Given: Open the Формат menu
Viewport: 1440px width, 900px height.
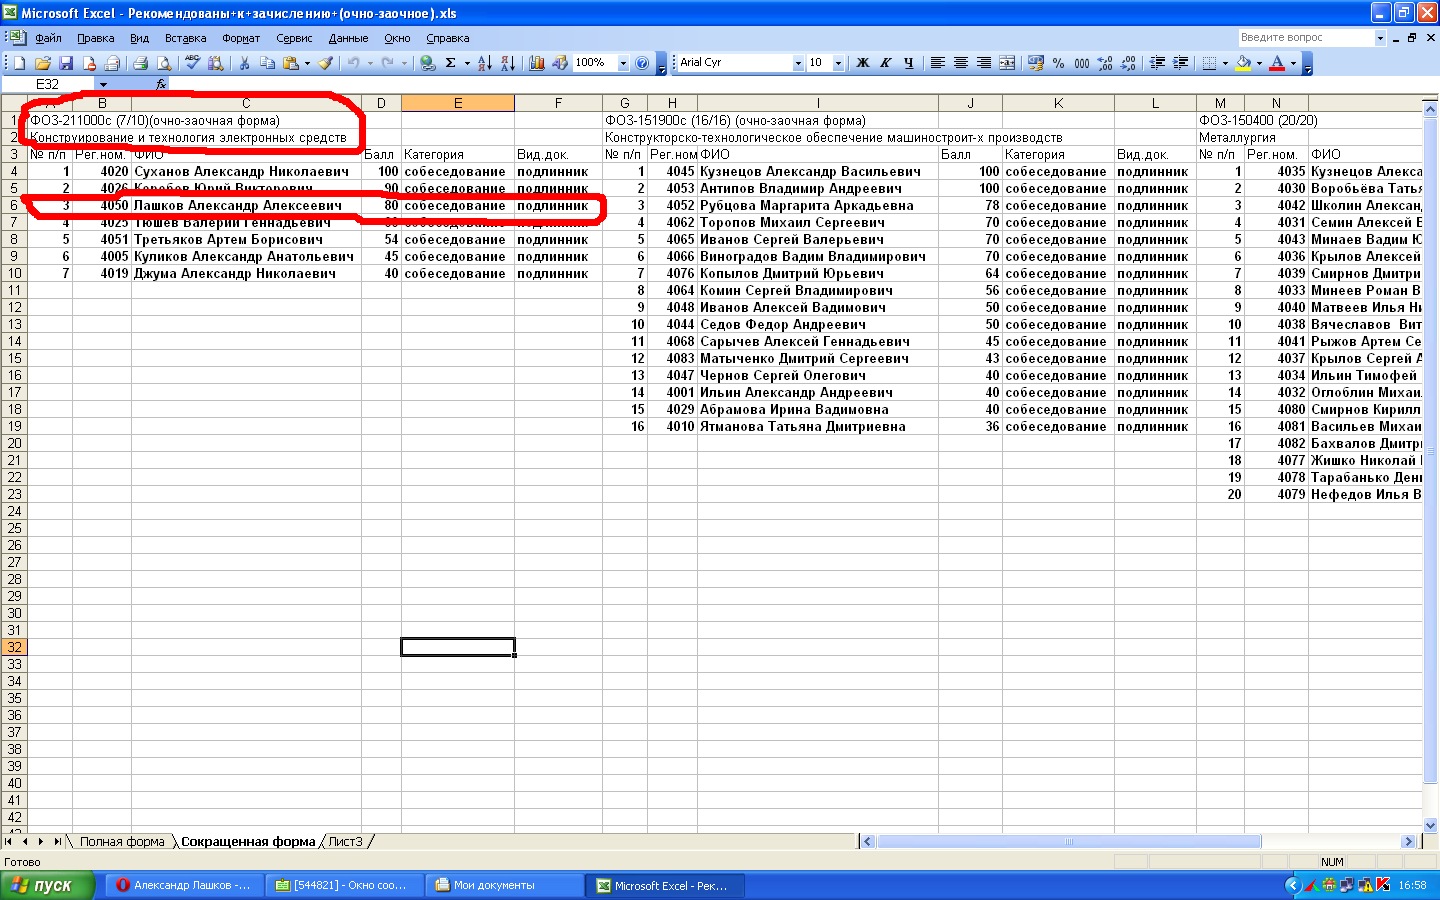Looking at the screenshot, I should 240,38.
